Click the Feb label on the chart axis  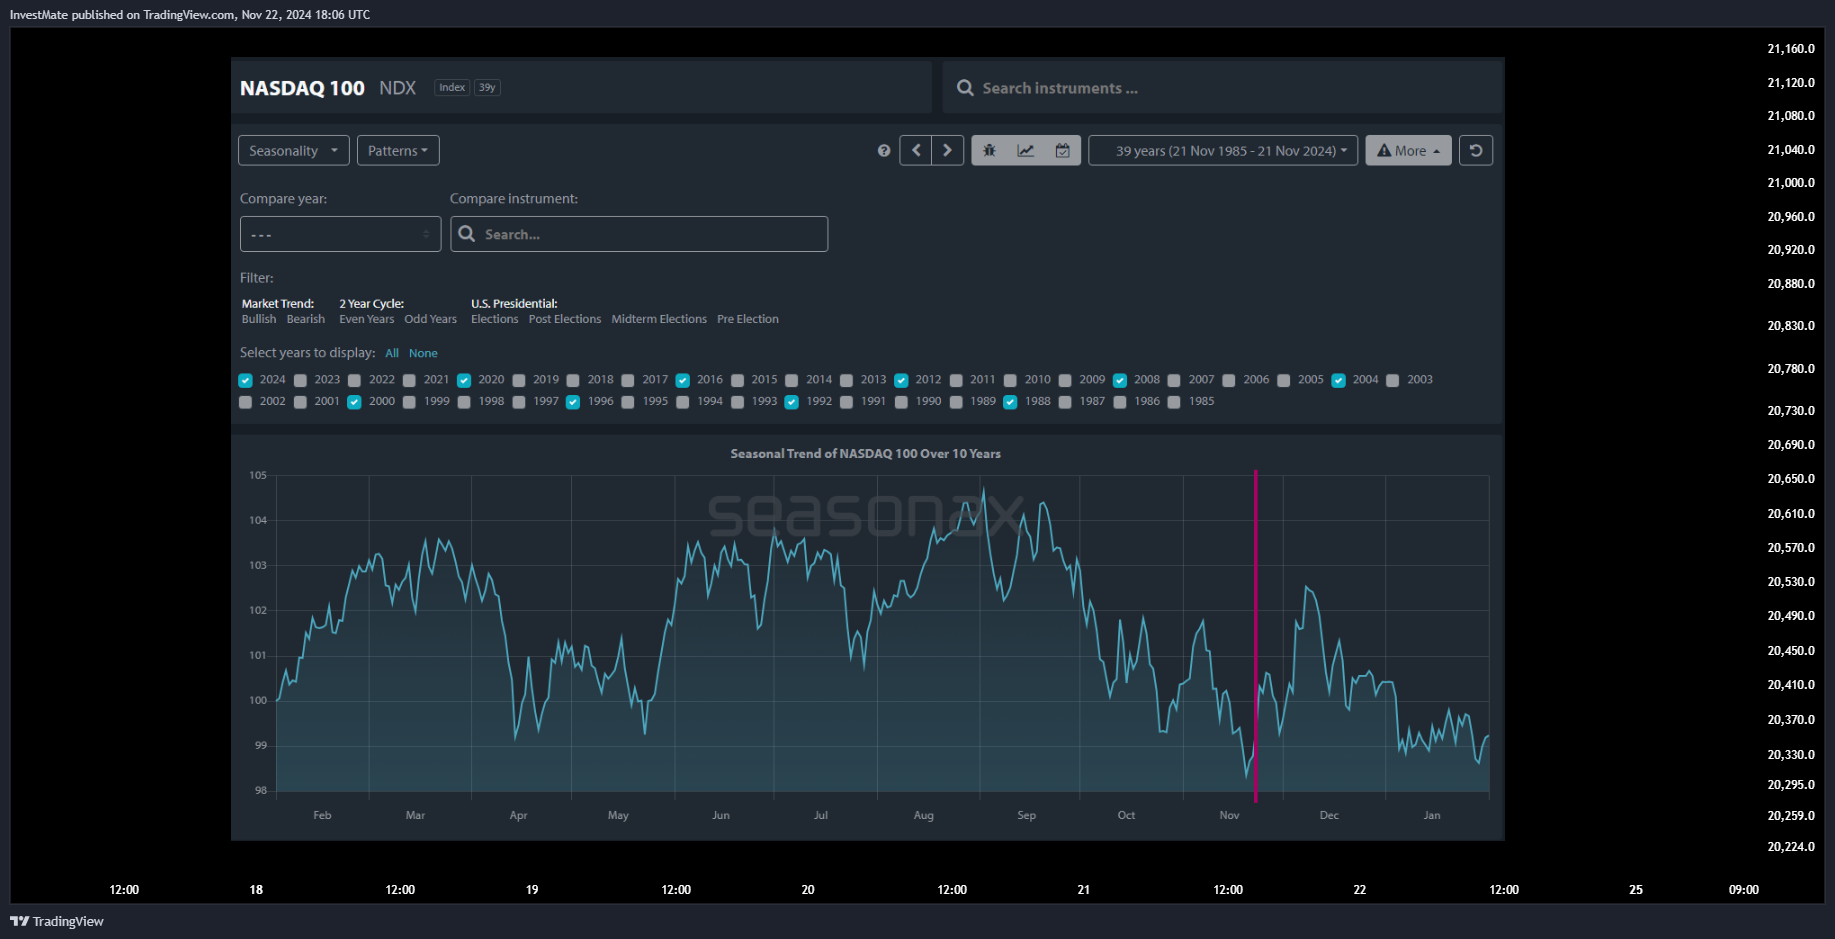pos(322,815)
